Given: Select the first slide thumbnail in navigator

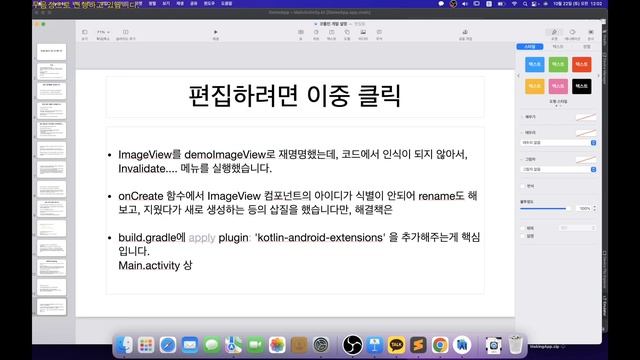Looking at the screenshot, I should click(x=51, y=52).
